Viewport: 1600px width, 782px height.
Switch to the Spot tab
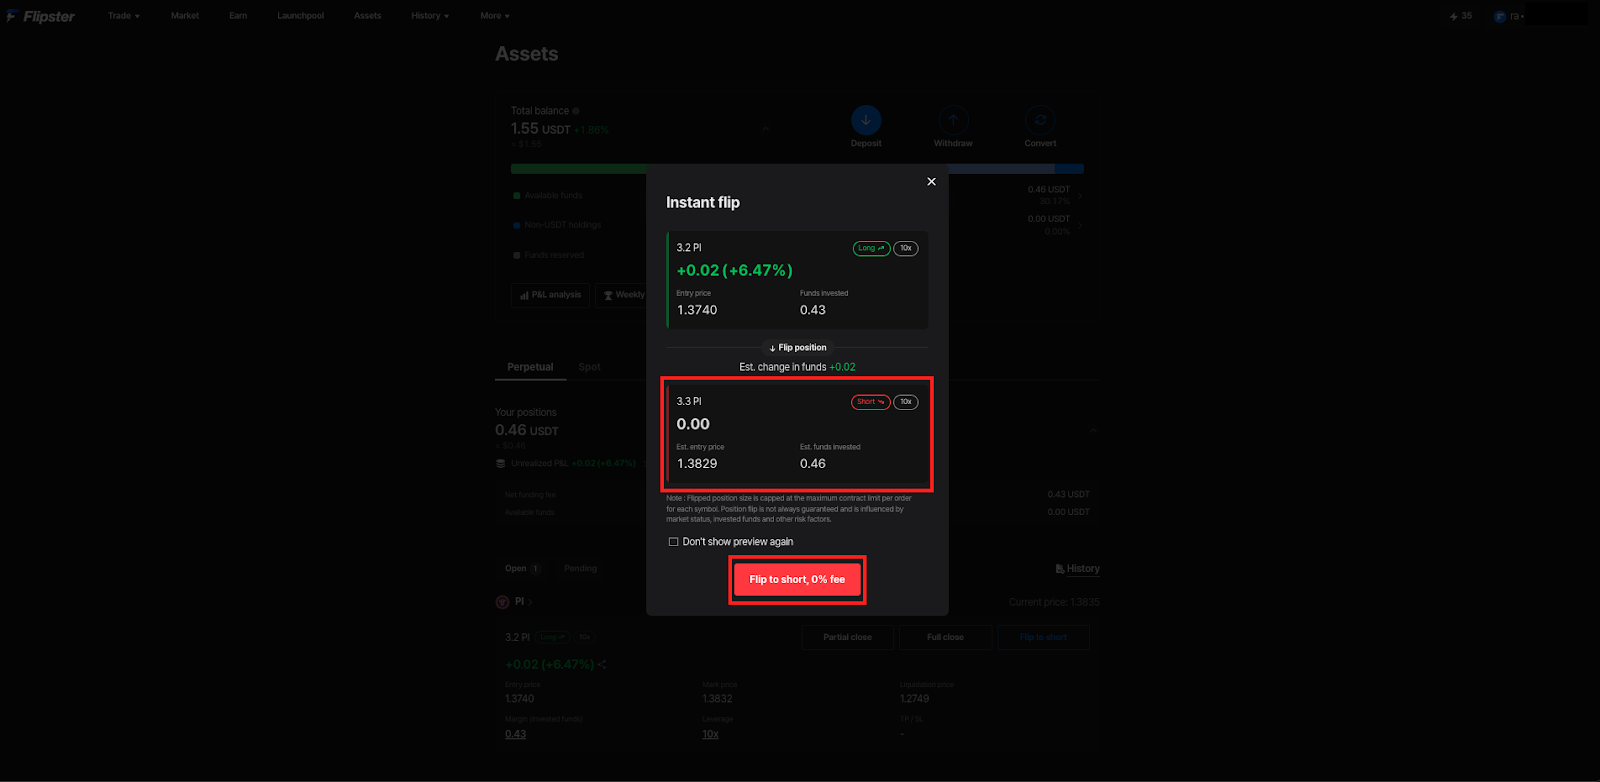[x=590, y=367]
